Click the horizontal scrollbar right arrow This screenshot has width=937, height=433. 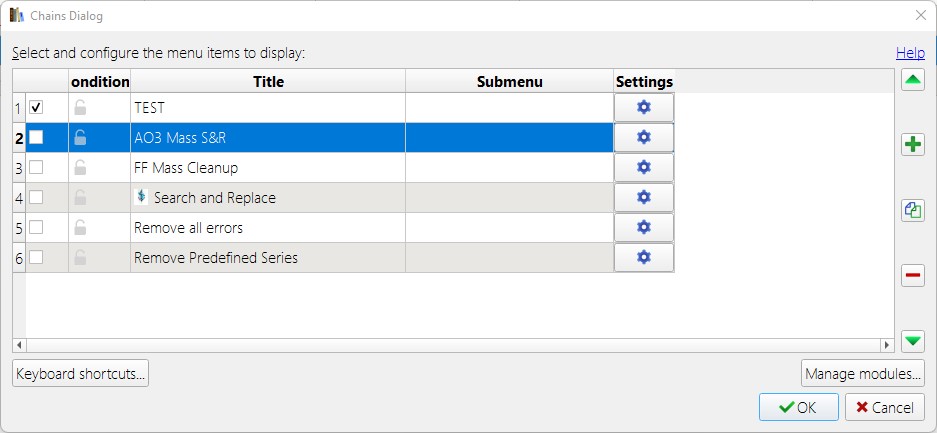click(886, 345)
